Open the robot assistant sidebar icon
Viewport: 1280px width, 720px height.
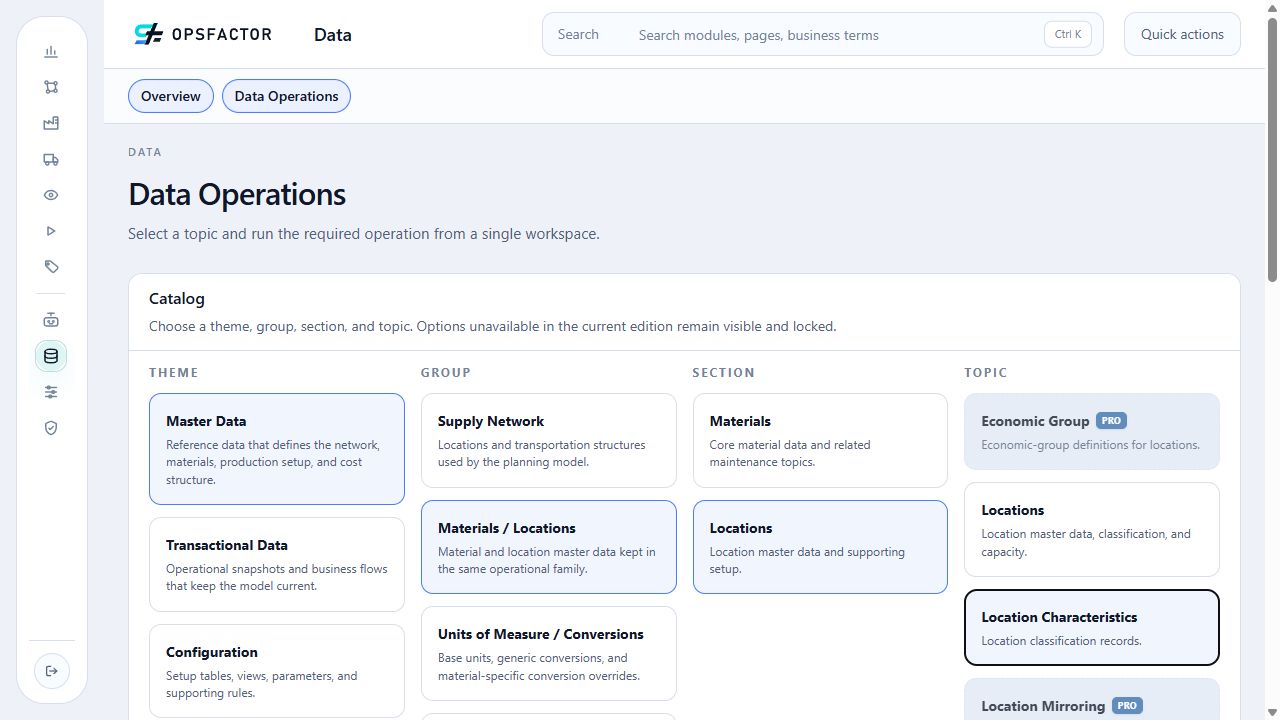click(51, 320)
